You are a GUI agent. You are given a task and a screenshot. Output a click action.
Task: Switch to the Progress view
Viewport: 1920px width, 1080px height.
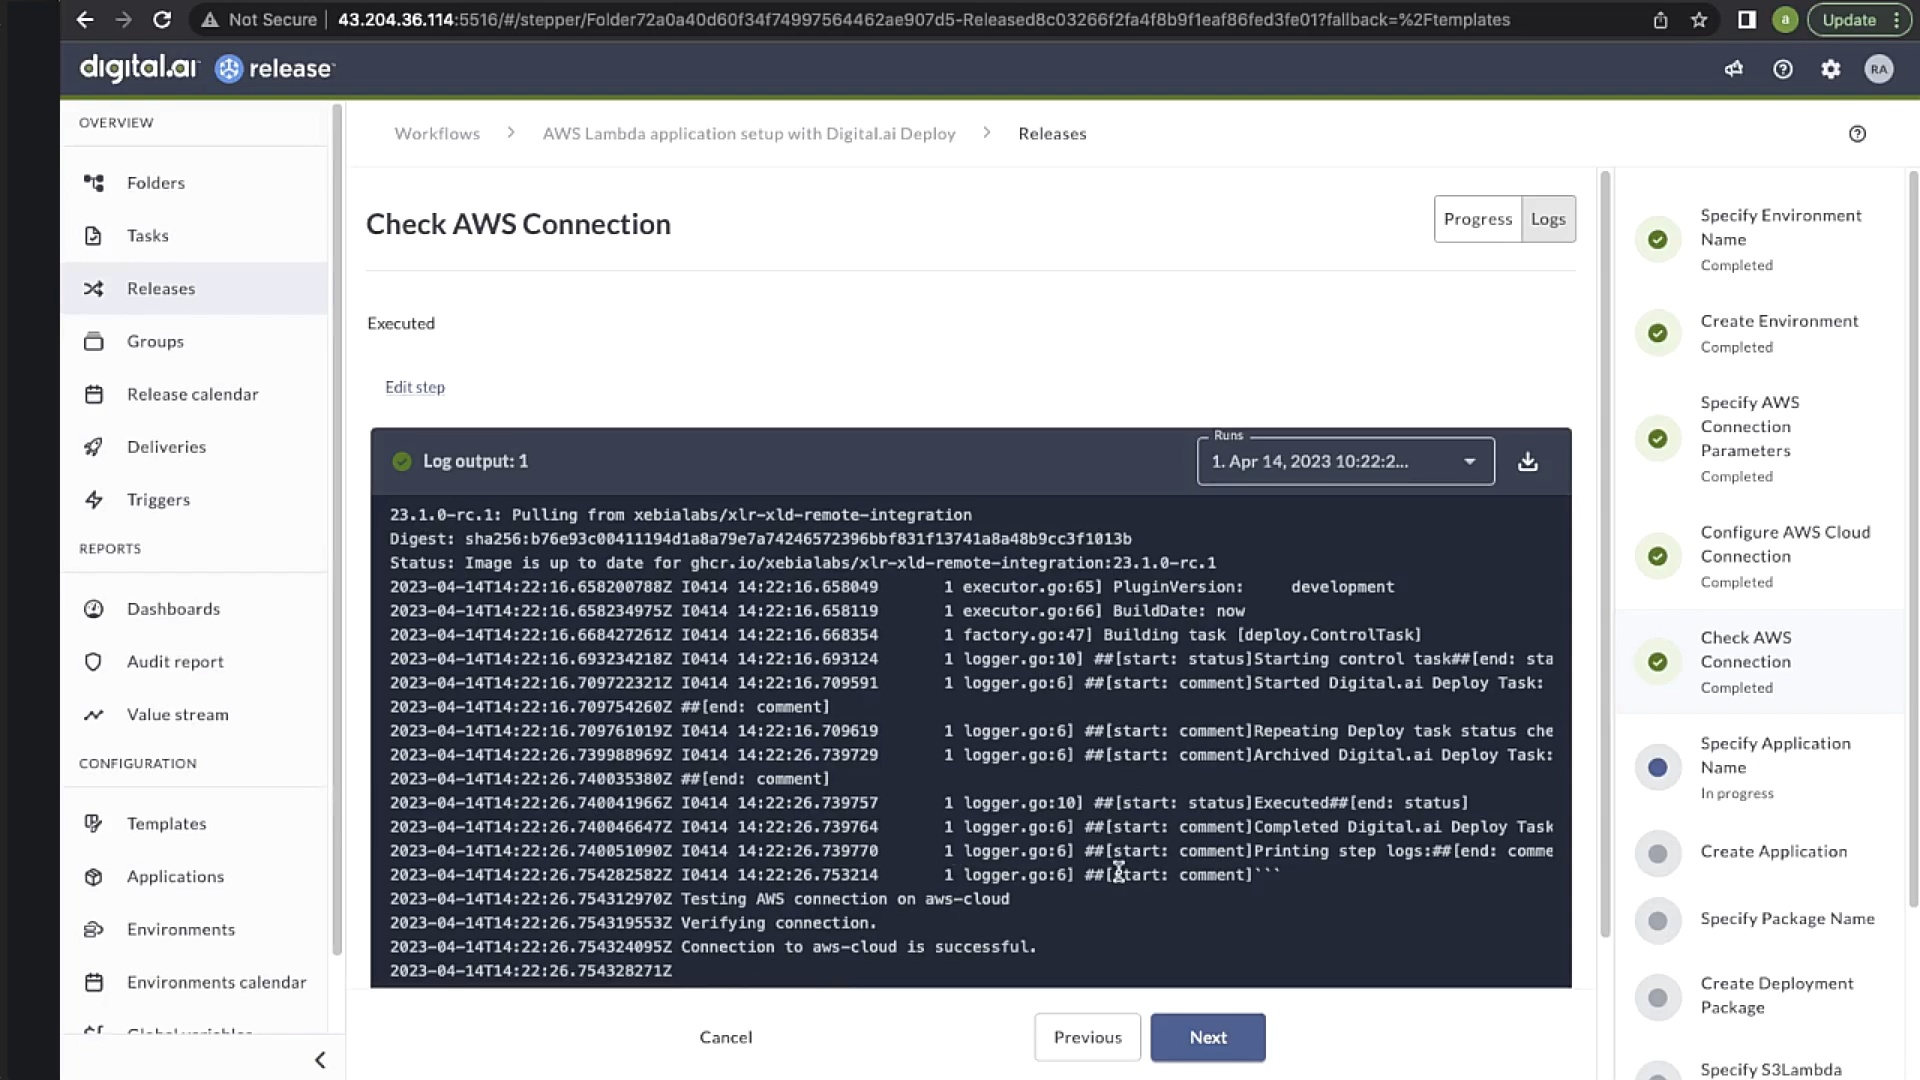pos(1477,219)
